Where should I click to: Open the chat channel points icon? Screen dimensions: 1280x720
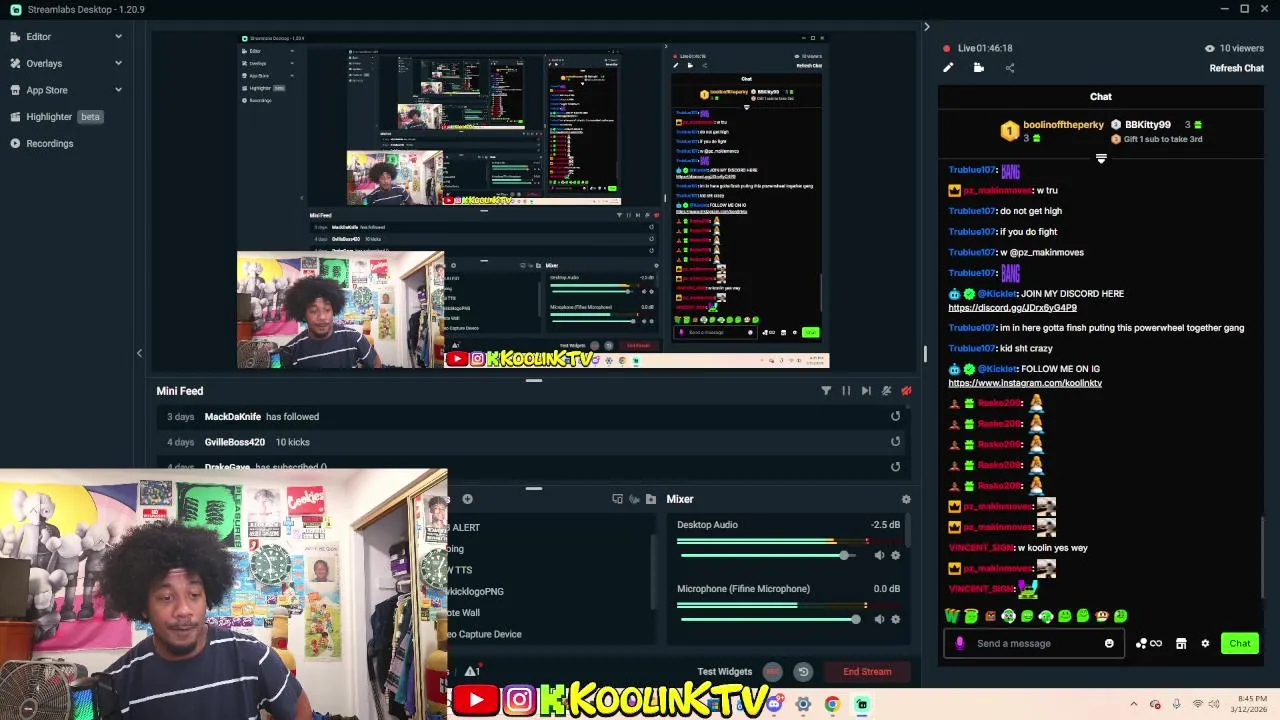(x=1148, y=643)
